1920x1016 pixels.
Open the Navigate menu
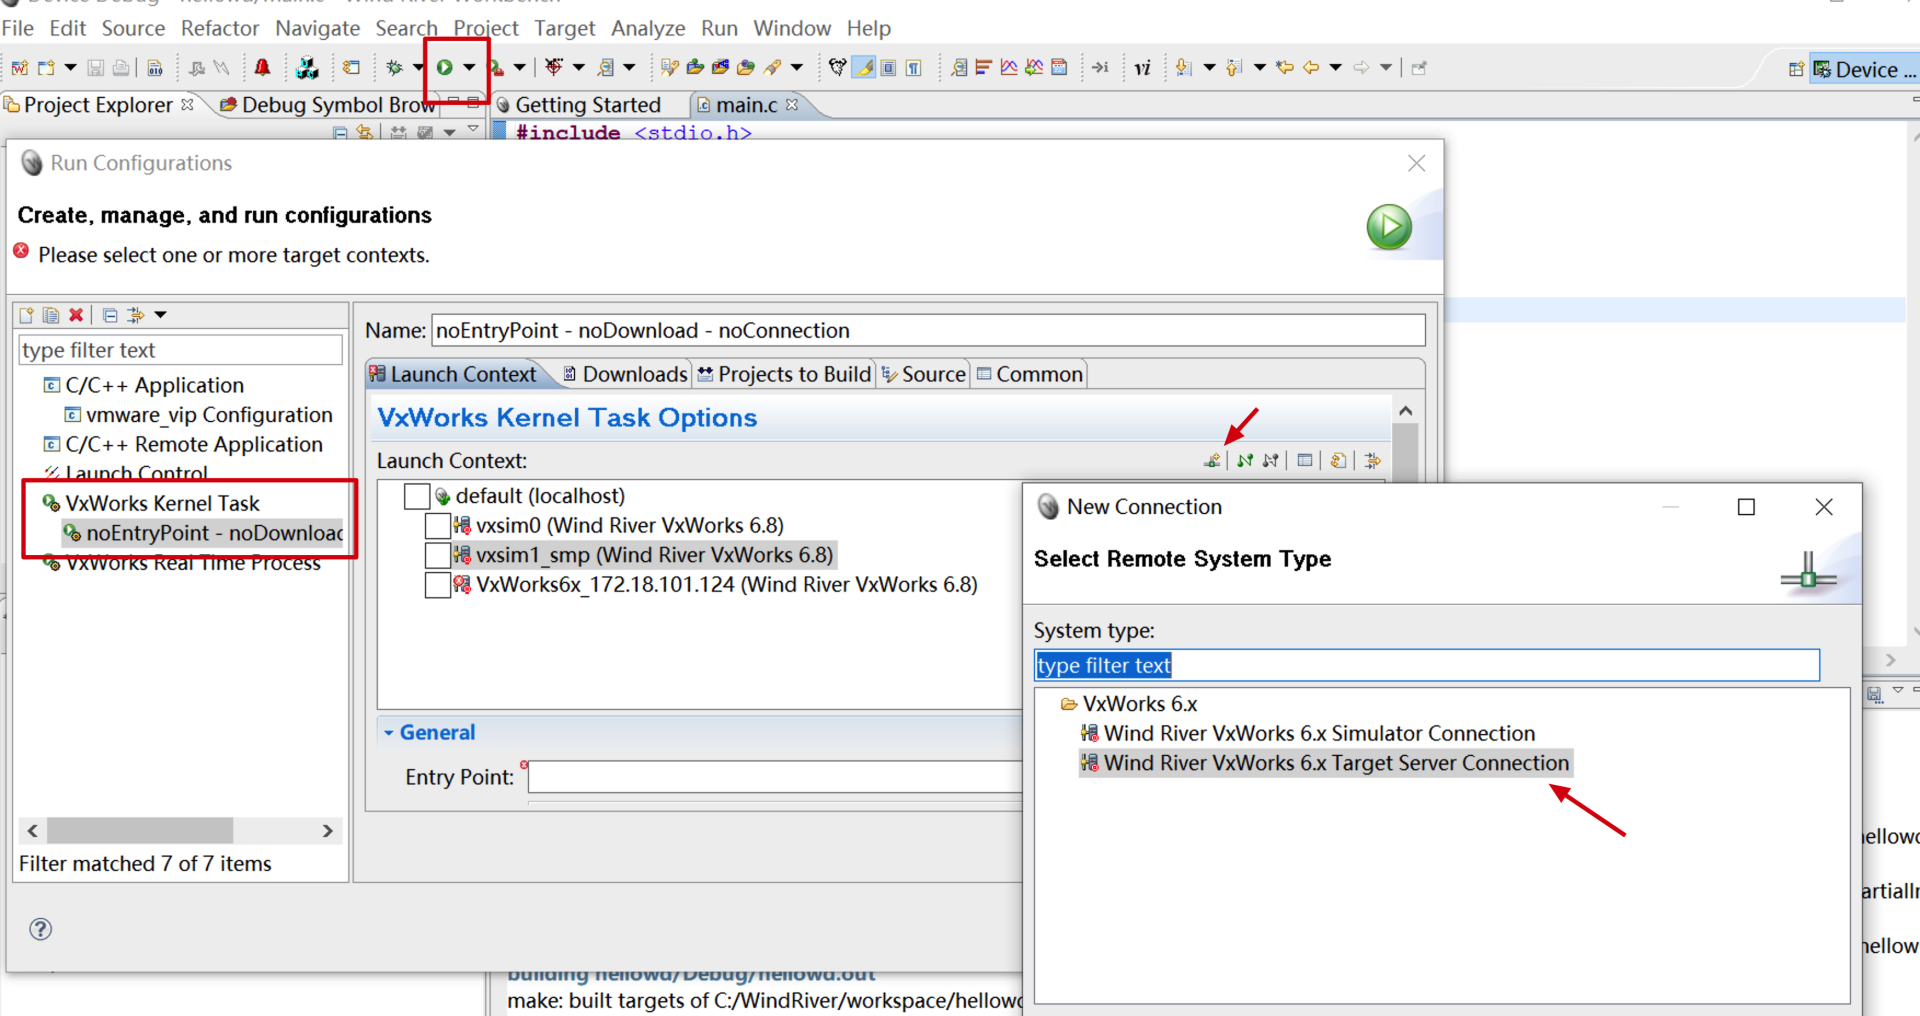click(317, 28)
